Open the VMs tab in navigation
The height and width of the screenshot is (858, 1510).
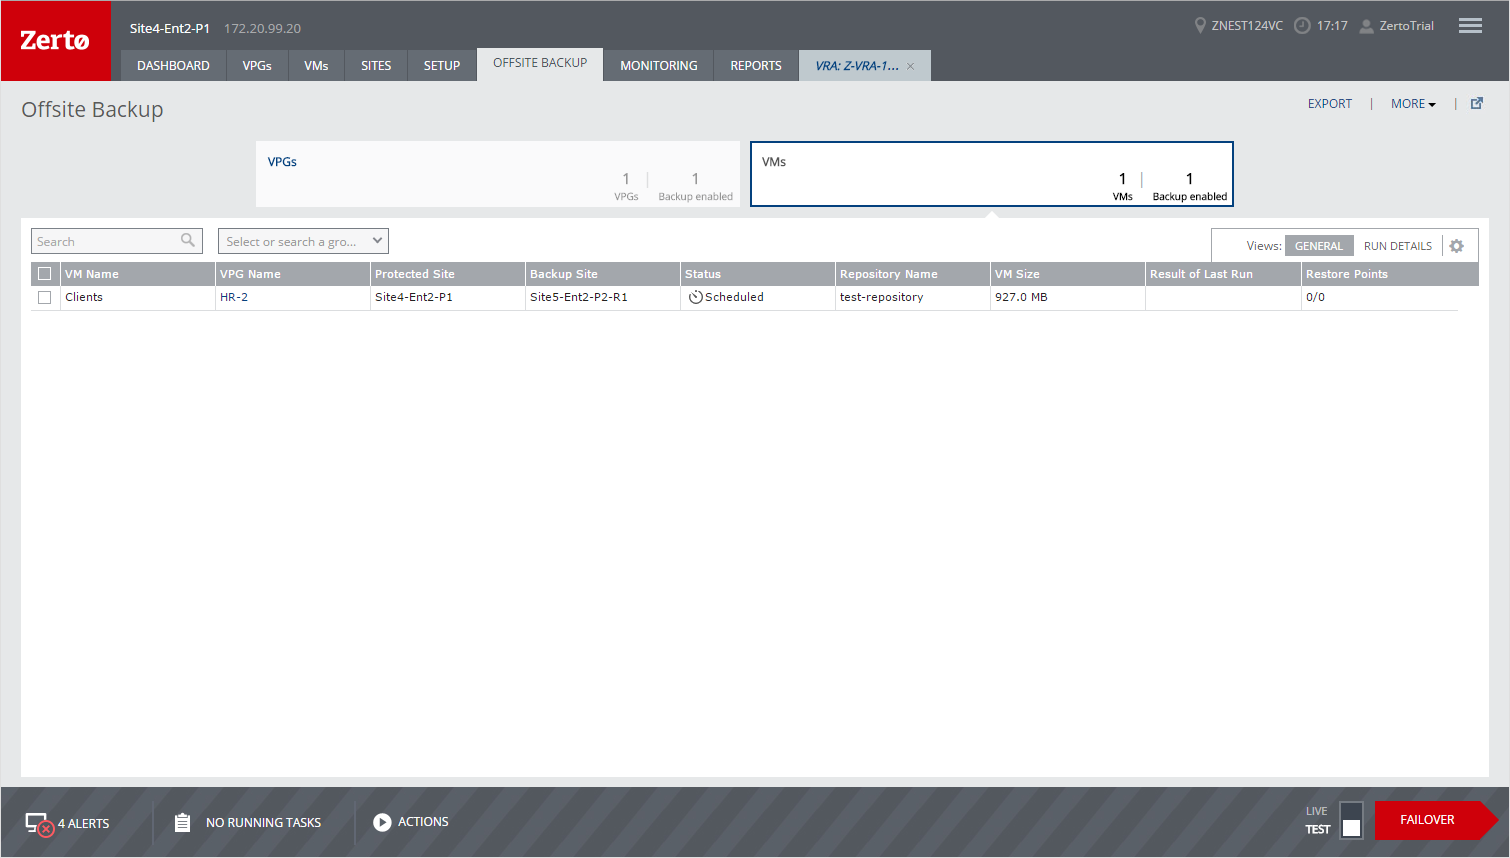coord(316,66)
